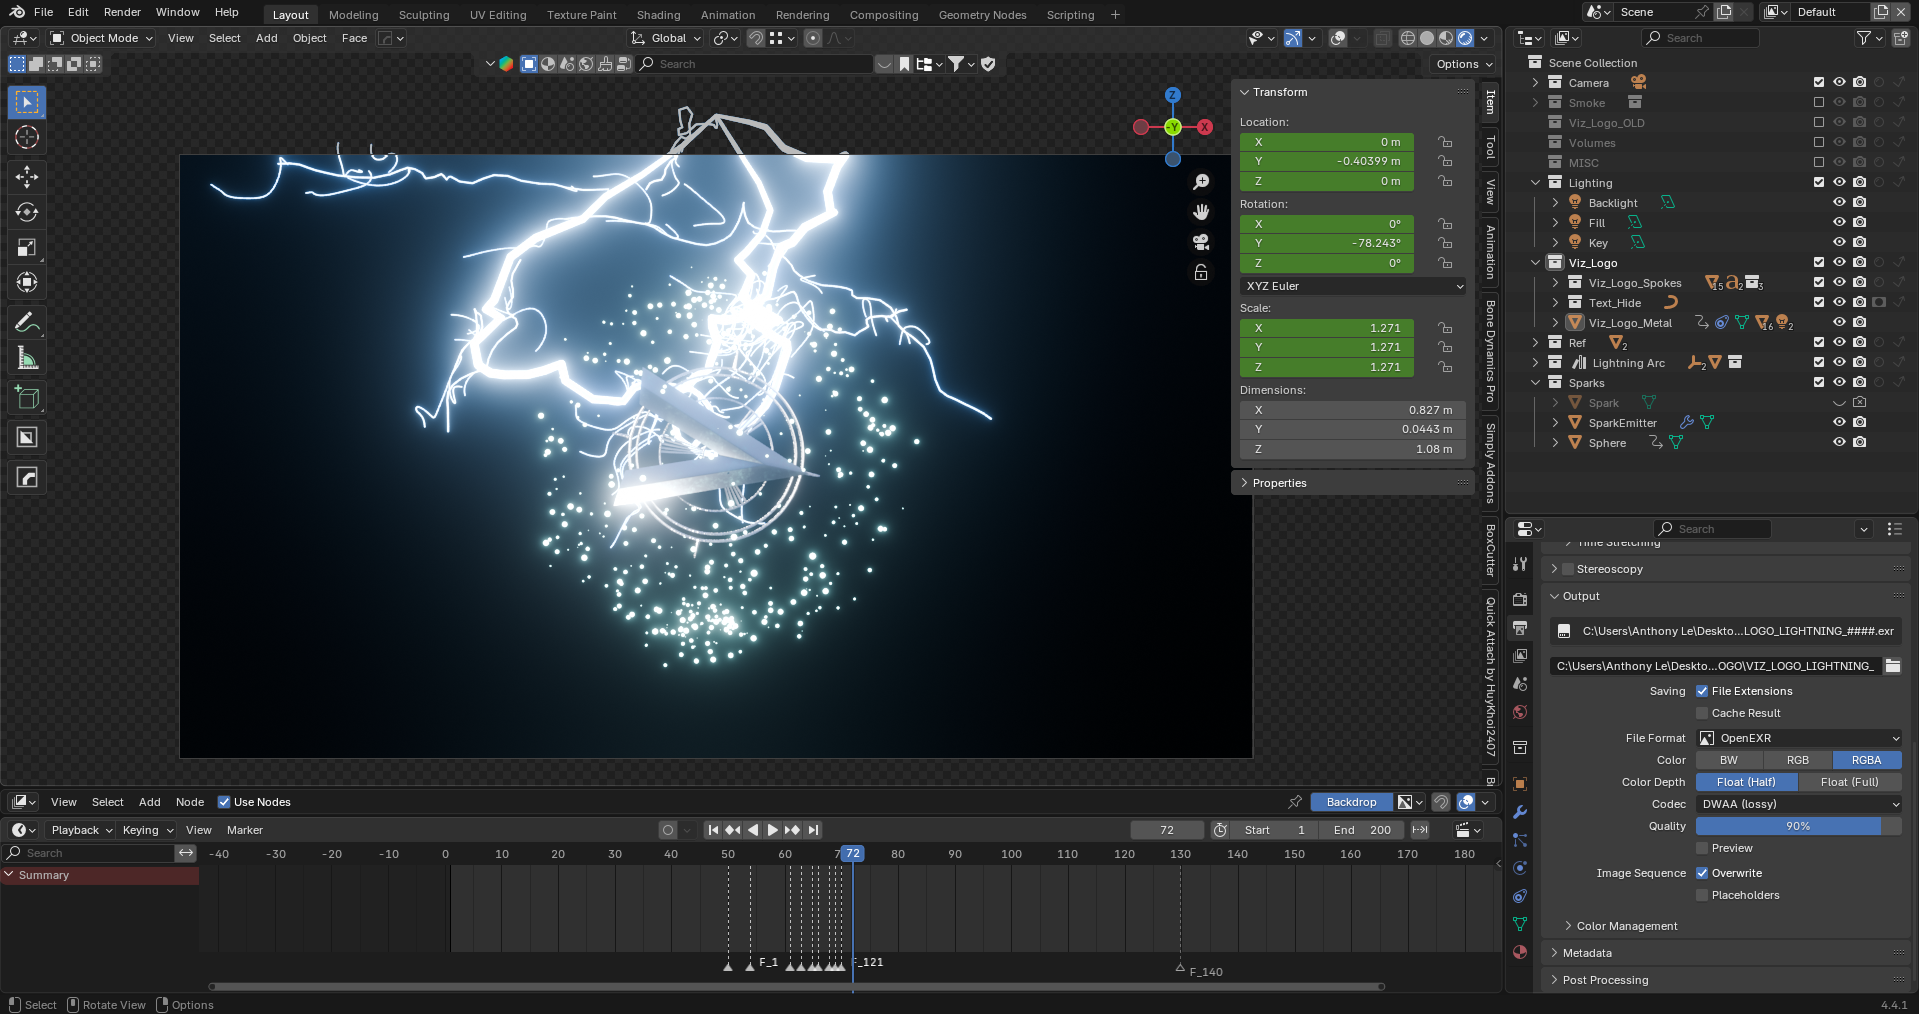Select the Move tool in toolbar

click(27, 177)
